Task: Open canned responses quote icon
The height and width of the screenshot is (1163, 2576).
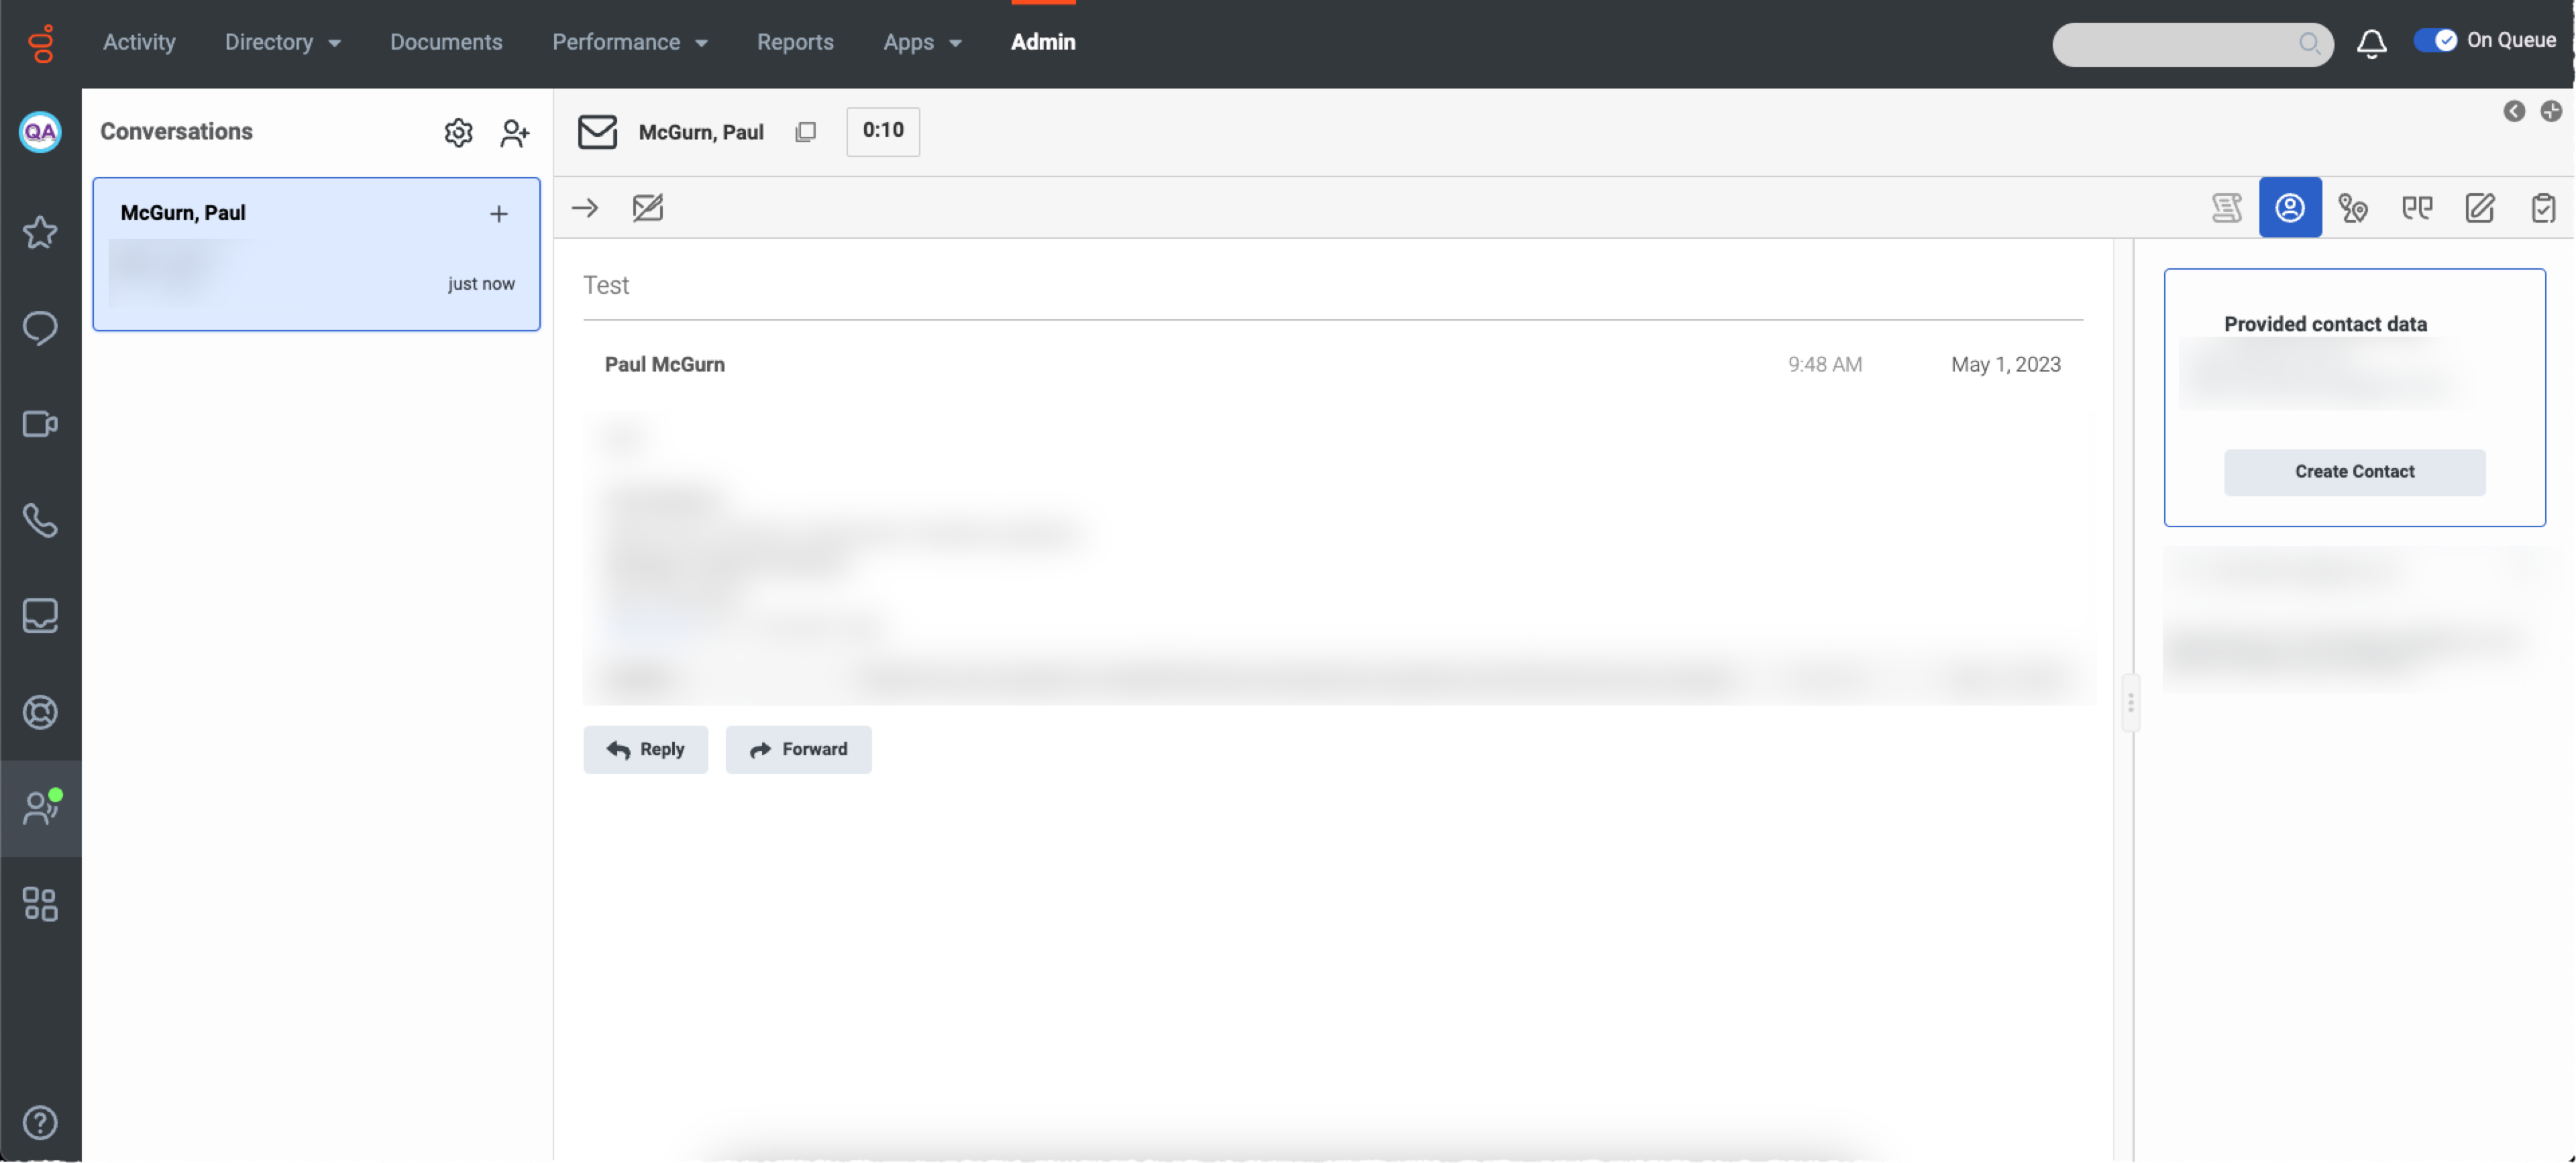Action: [x=2417, y=208]
